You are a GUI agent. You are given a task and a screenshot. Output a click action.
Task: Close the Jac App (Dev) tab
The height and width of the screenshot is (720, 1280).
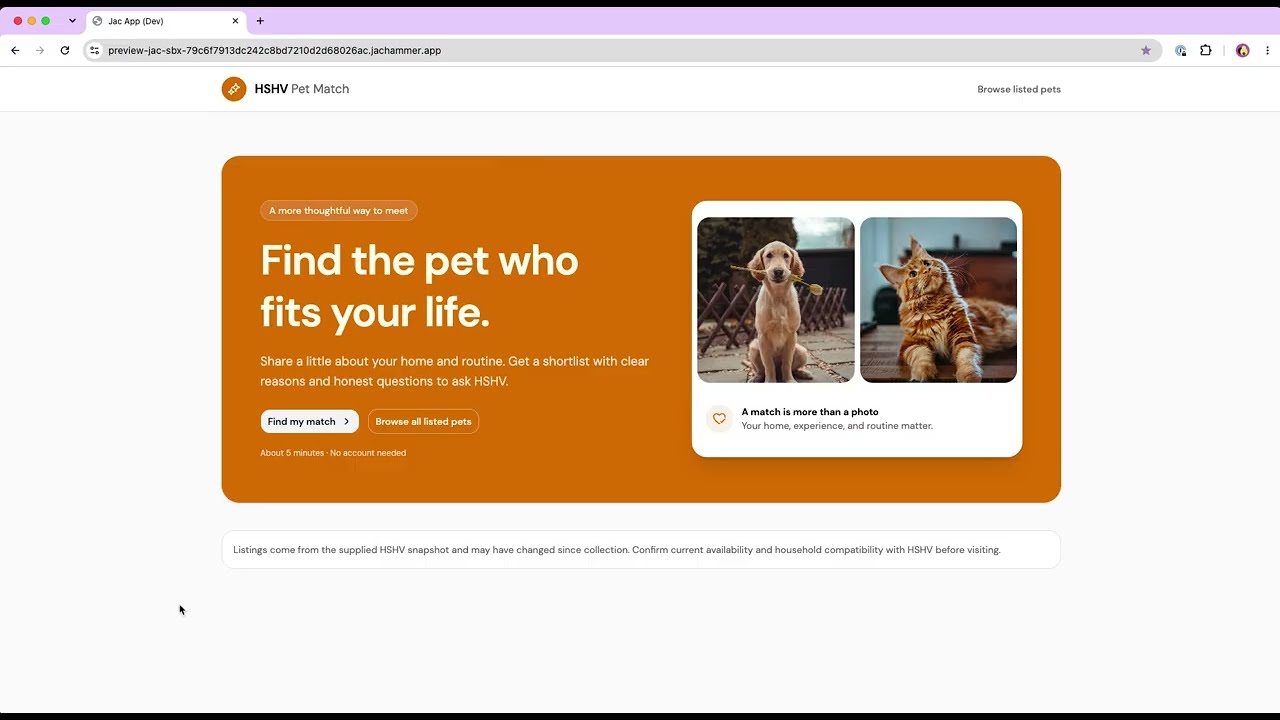pyautogui.click(x=236, y=21)
